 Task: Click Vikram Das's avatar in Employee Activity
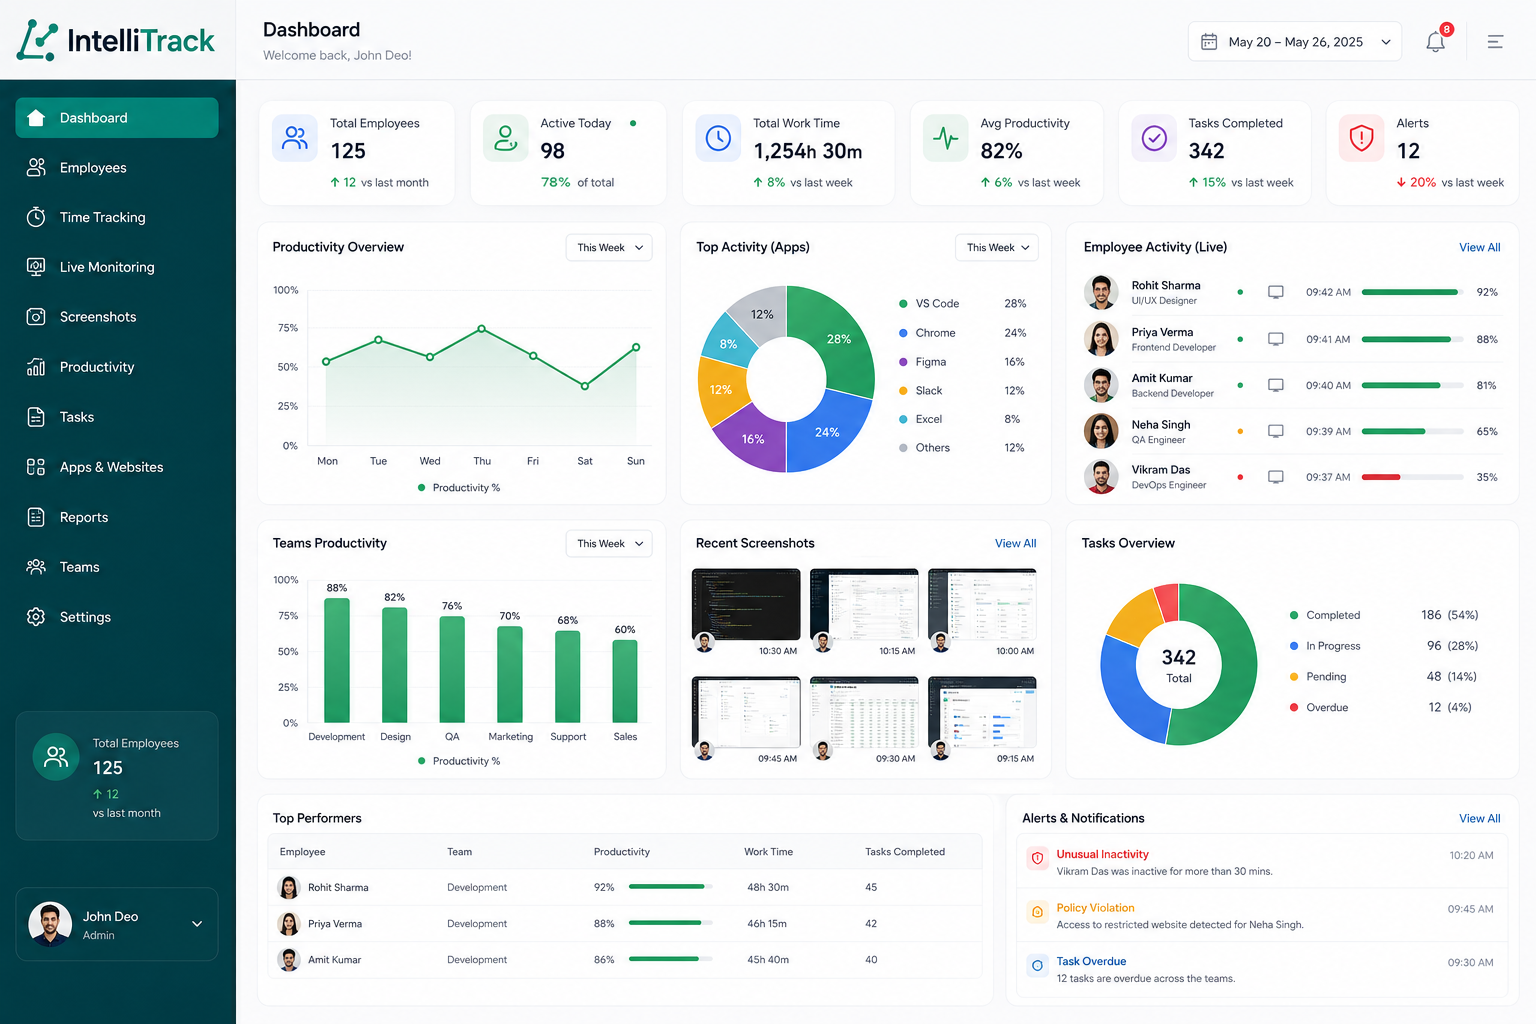pyautogui.click(x=1101, y=477)
